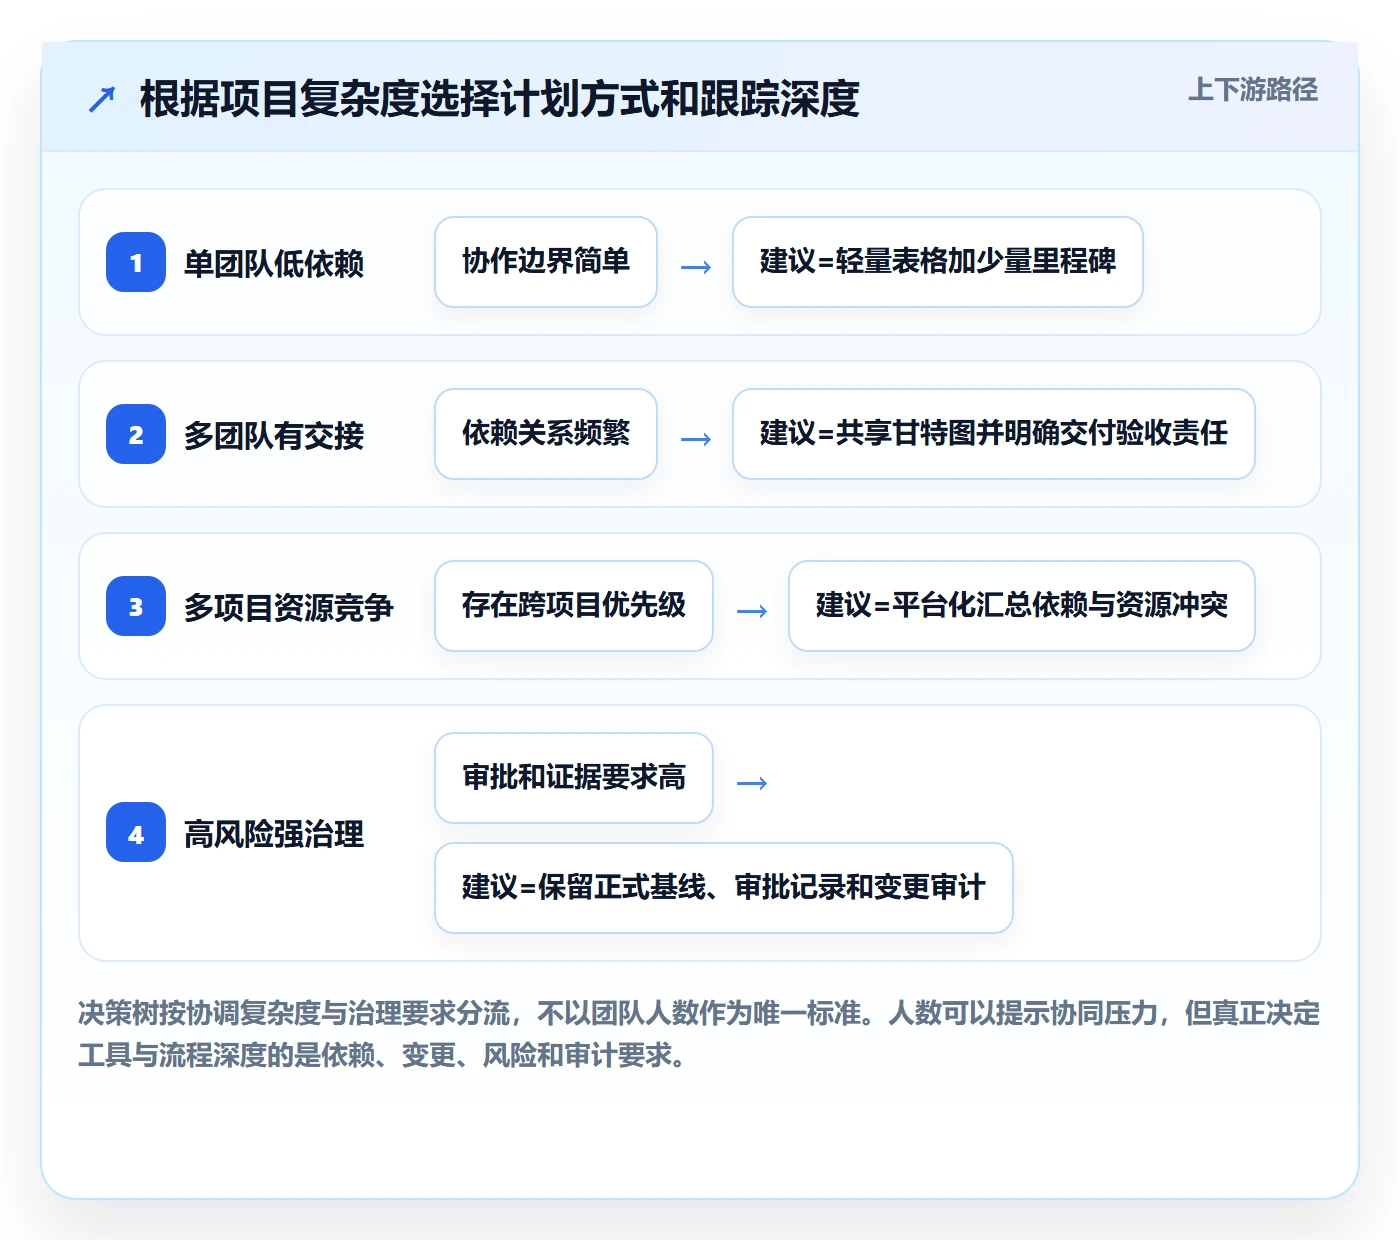
Task: Click the '存在跨项目优先级' condition chip
Action: click(x=574, y=606)
